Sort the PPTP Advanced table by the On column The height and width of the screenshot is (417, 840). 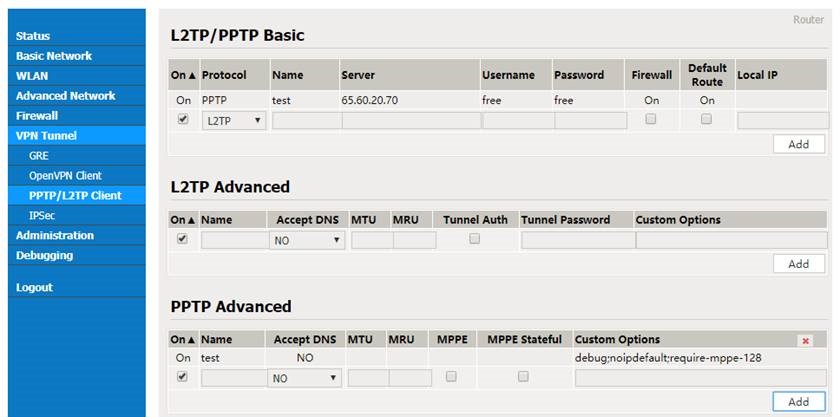point(183,339)
